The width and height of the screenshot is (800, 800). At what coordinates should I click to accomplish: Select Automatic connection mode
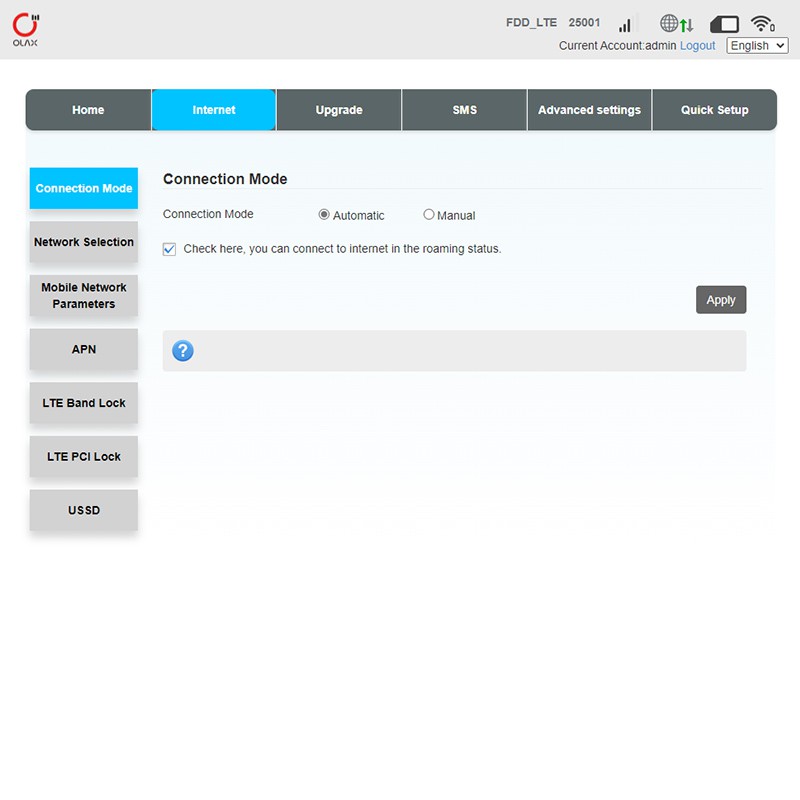[x=324, y=215]
